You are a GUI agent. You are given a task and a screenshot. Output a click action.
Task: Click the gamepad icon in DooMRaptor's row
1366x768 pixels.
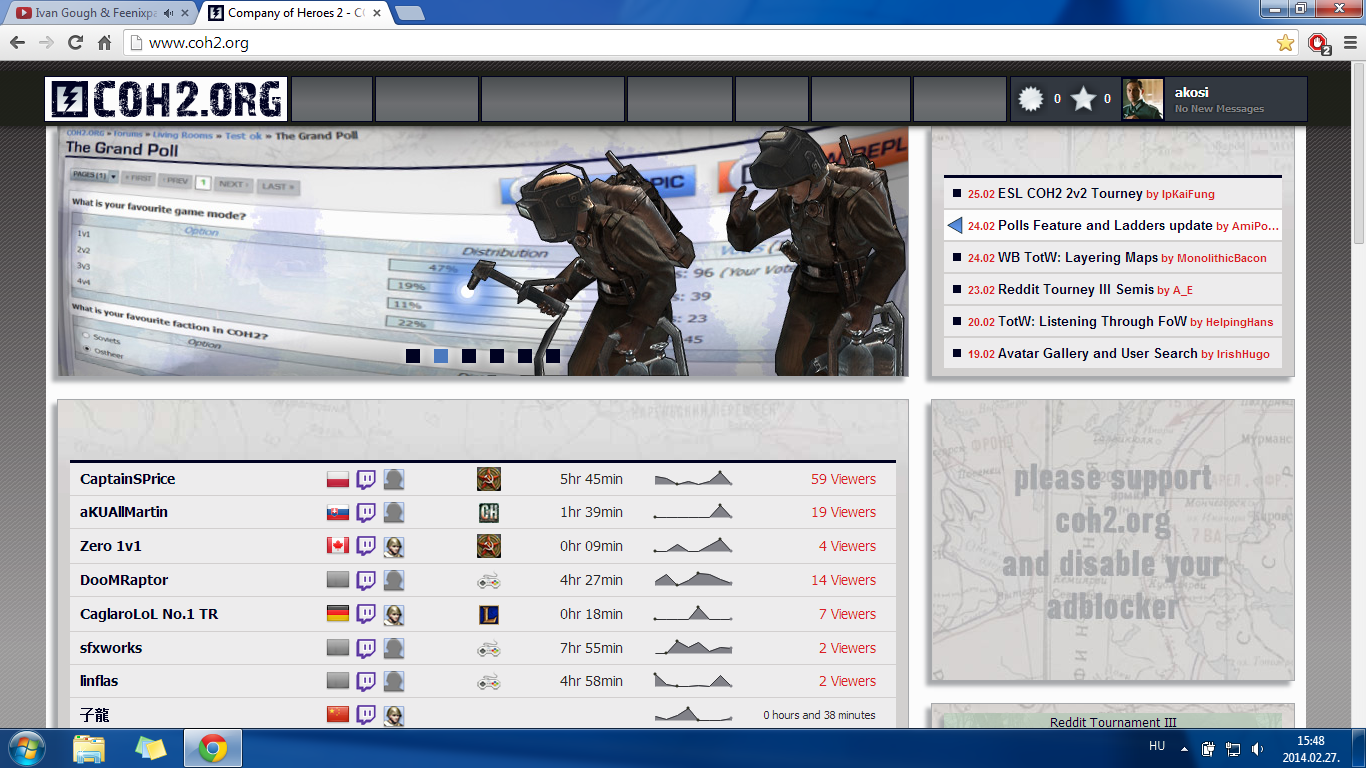point(488,580)
